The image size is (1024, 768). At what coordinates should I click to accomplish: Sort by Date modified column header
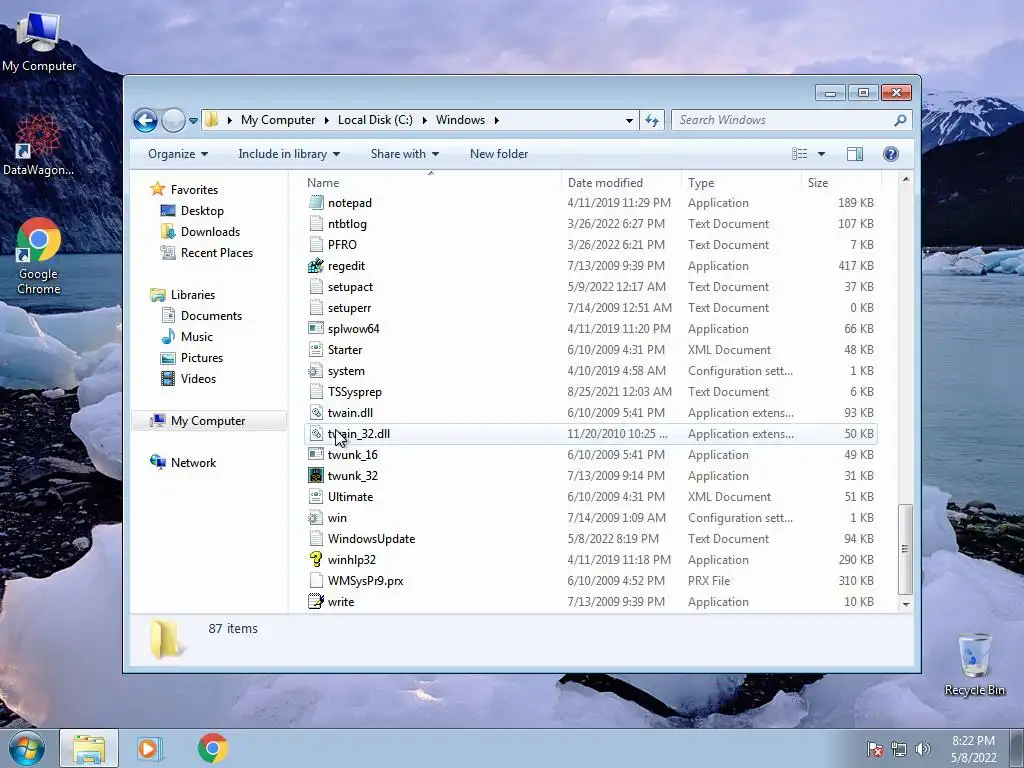[x=605, y=183]
